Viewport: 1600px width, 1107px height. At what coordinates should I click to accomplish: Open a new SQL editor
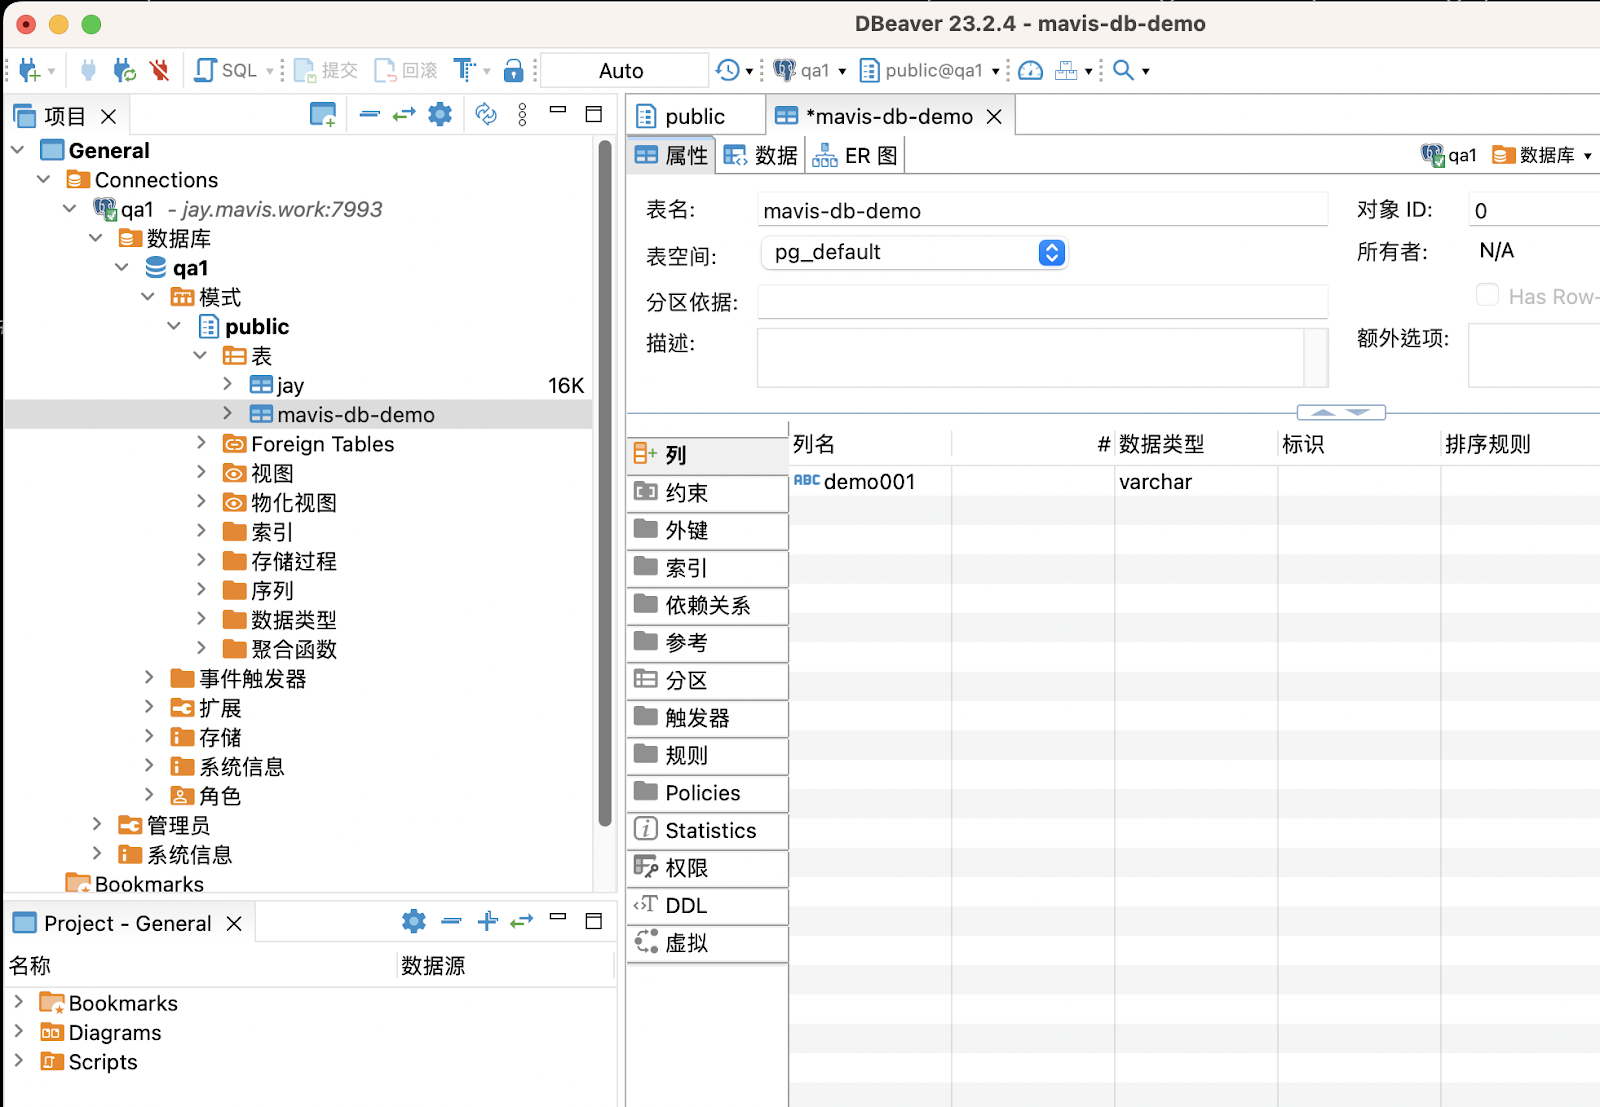point(226,70)
